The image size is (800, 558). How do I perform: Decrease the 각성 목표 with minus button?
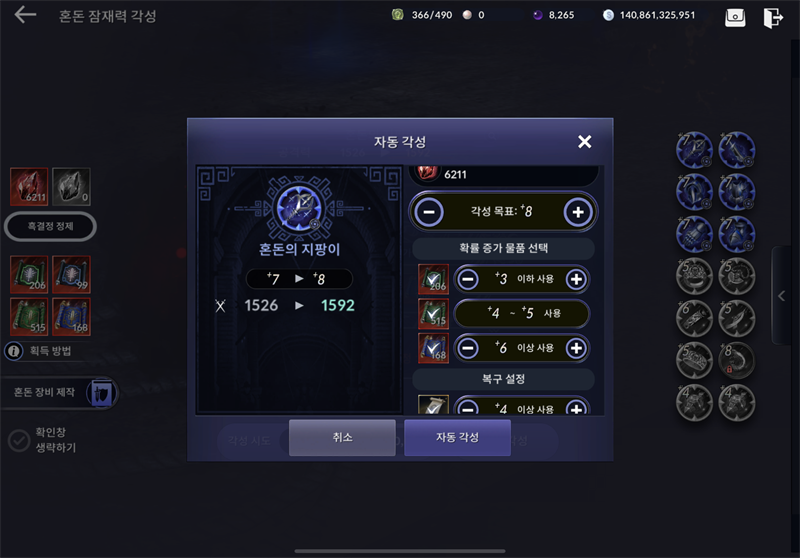(429, 212)
